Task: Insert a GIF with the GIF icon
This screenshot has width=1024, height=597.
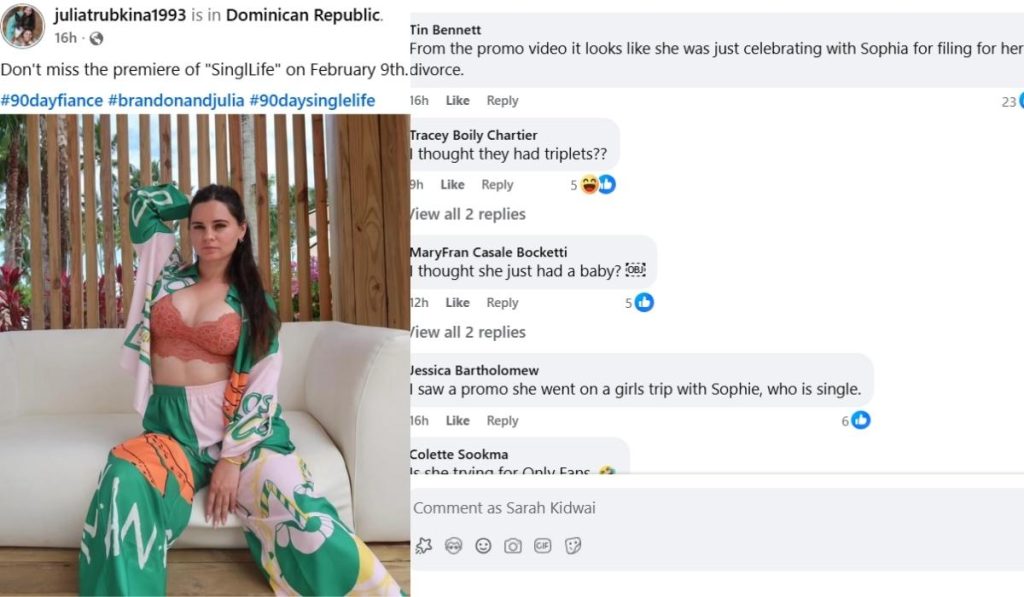Action: pyautogui.click(x=541, y=547)
